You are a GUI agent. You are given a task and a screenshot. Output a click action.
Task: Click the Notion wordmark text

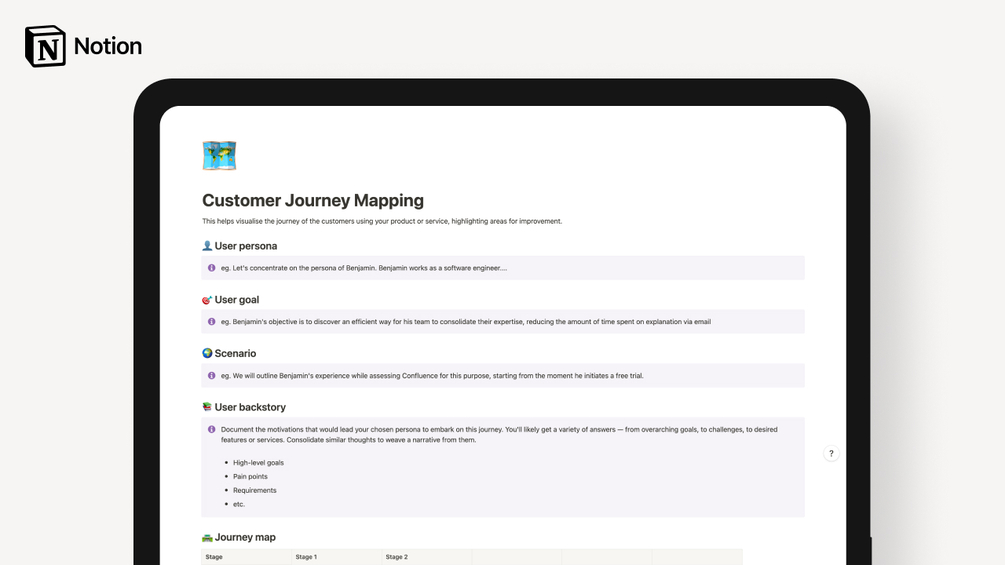108,46
